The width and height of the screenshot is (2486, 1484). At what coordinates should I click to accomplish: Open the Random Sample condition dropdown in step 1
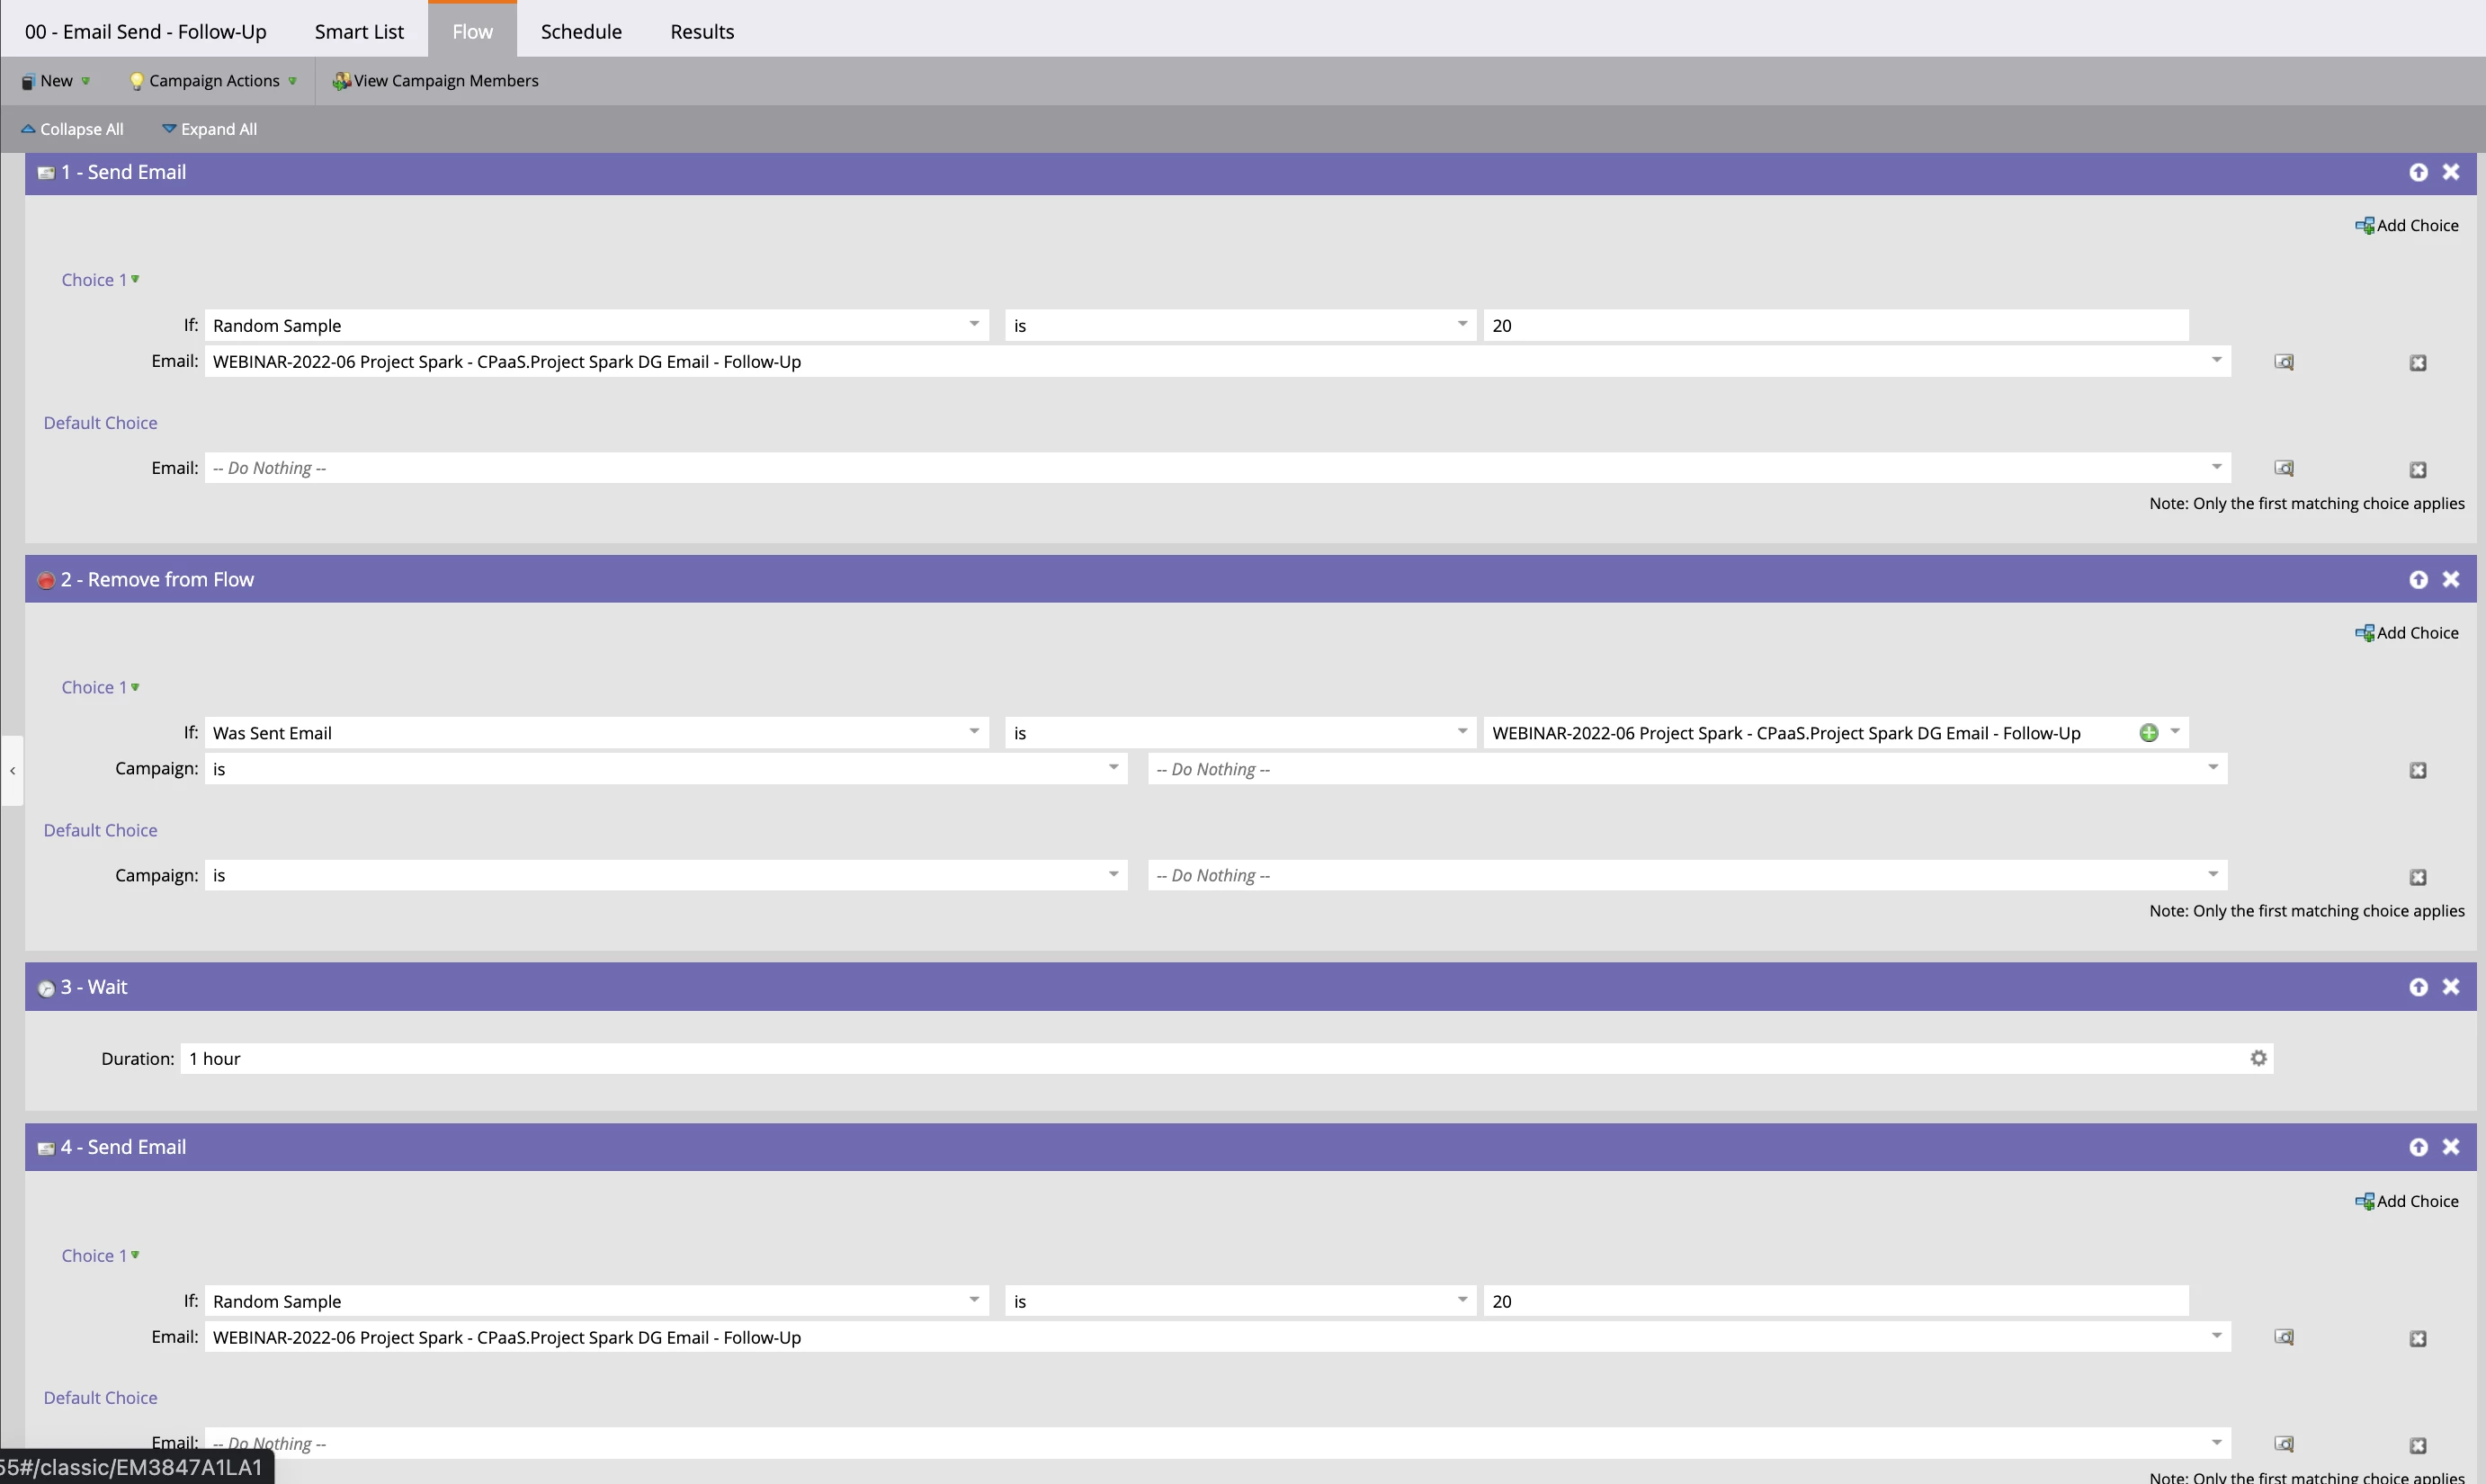point(973,325)
